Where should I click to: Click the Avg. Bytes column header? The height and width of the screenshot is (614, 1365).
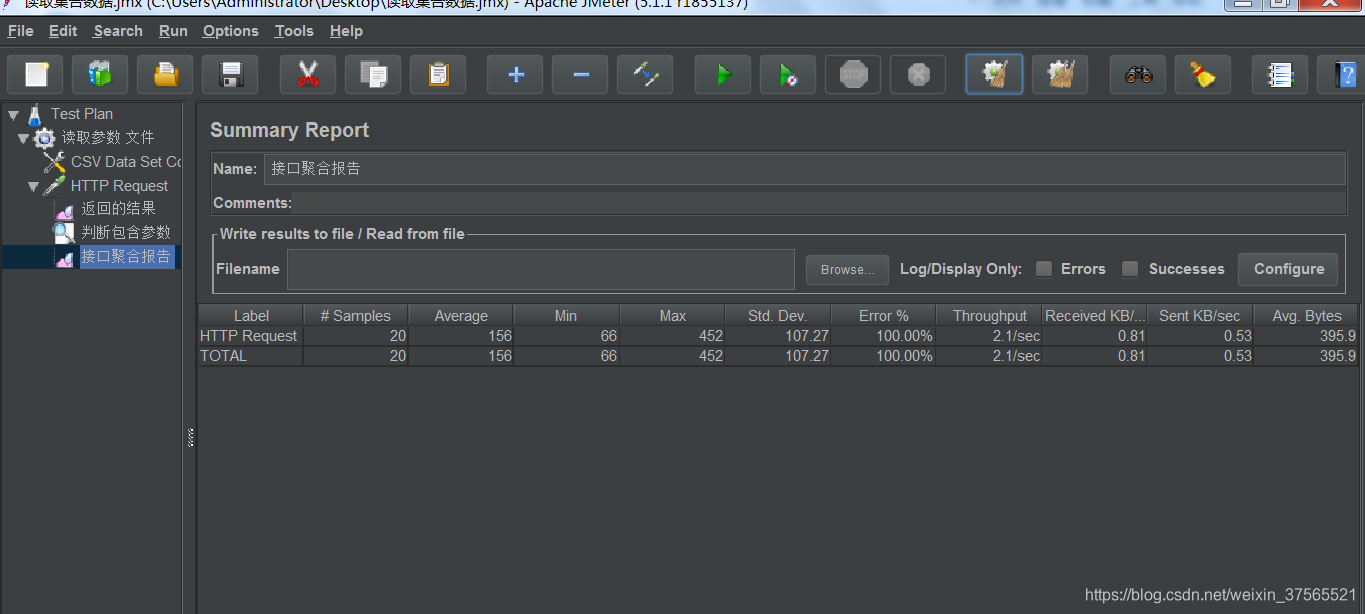(x=1306, y=315)
